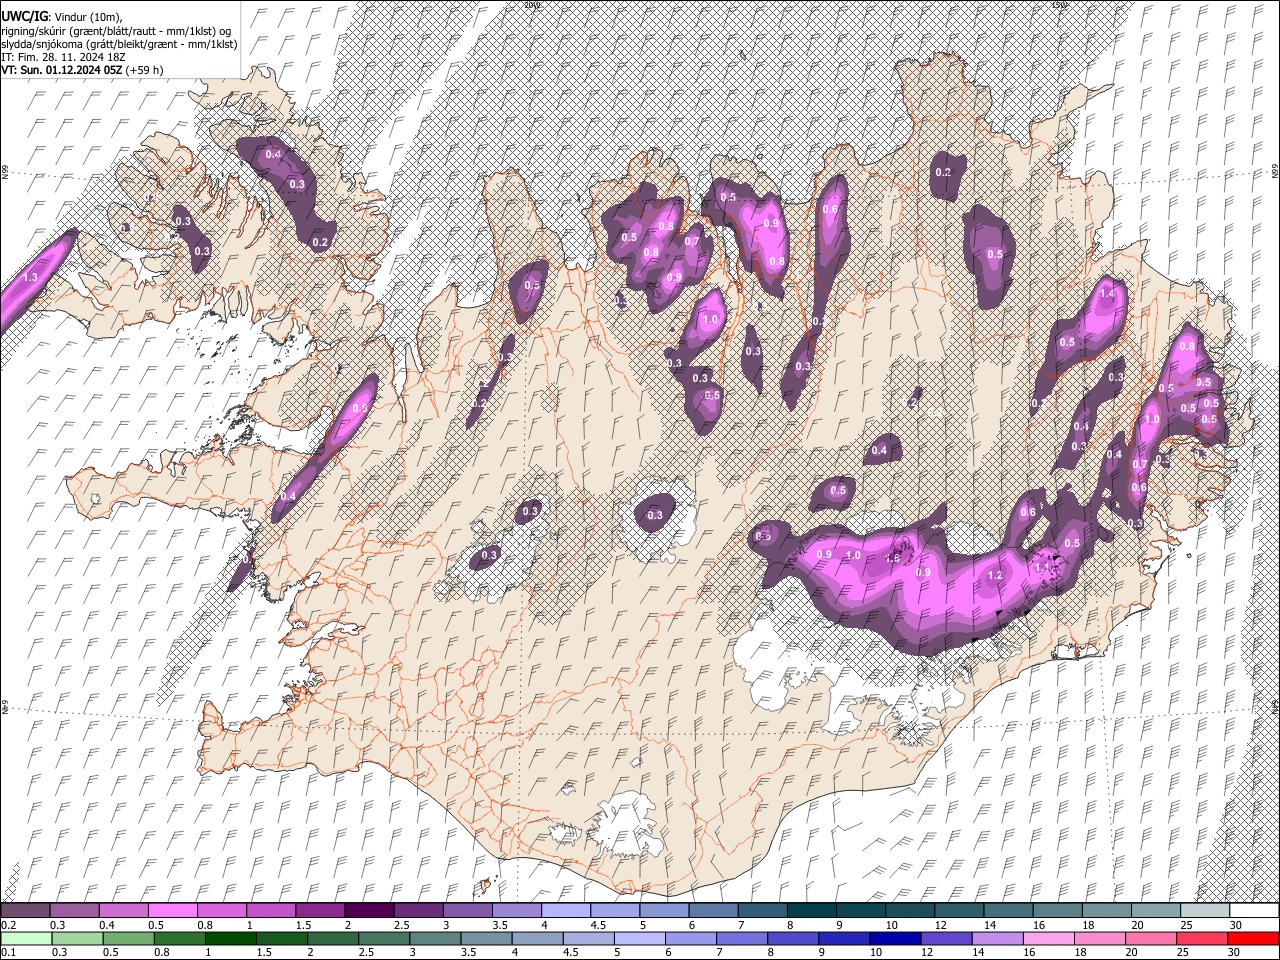The width and height of the screenshot is (1280, 960).
Task: Select the darkest purple swatch labeled 2 on the upper scale
Action: (x=368, y=911)
